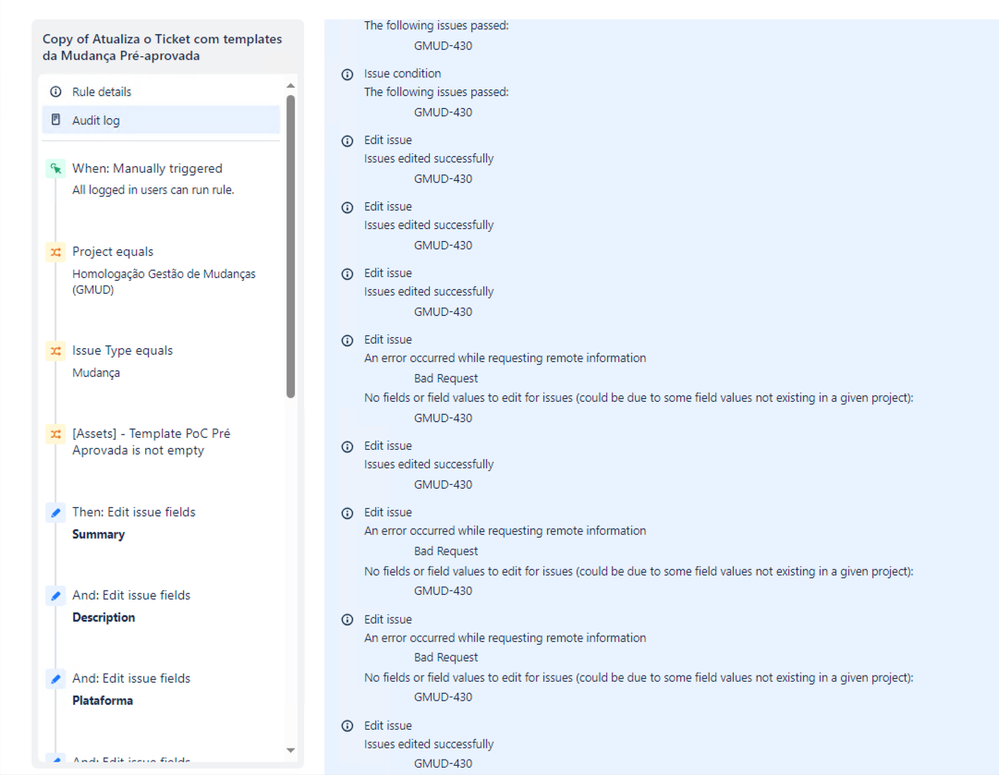Image resolution: width=999 pixels, height=775 pixels.
Task: Click info icon beside first Bad Request entry
Action: (347, 340)
